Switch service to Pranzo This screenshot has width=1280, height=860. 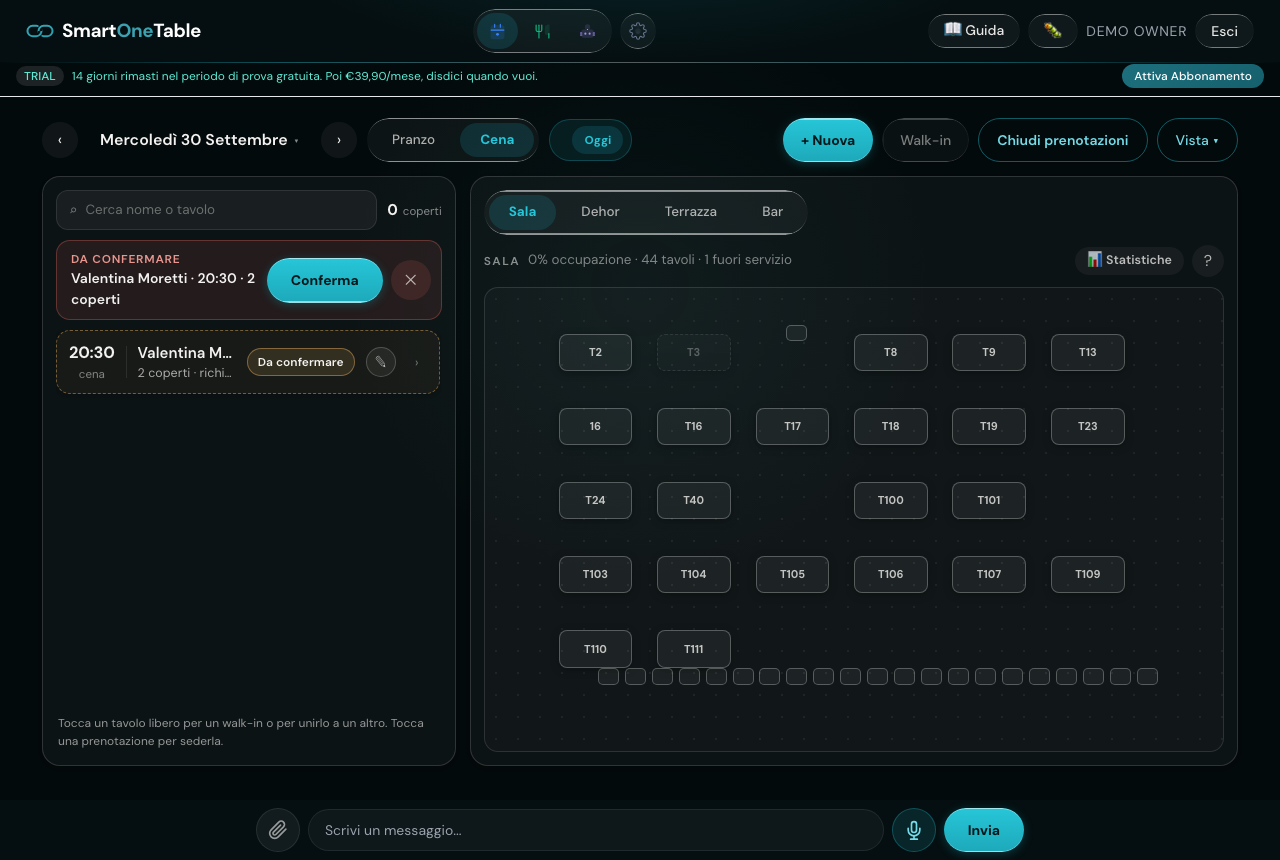pos(413,140)
